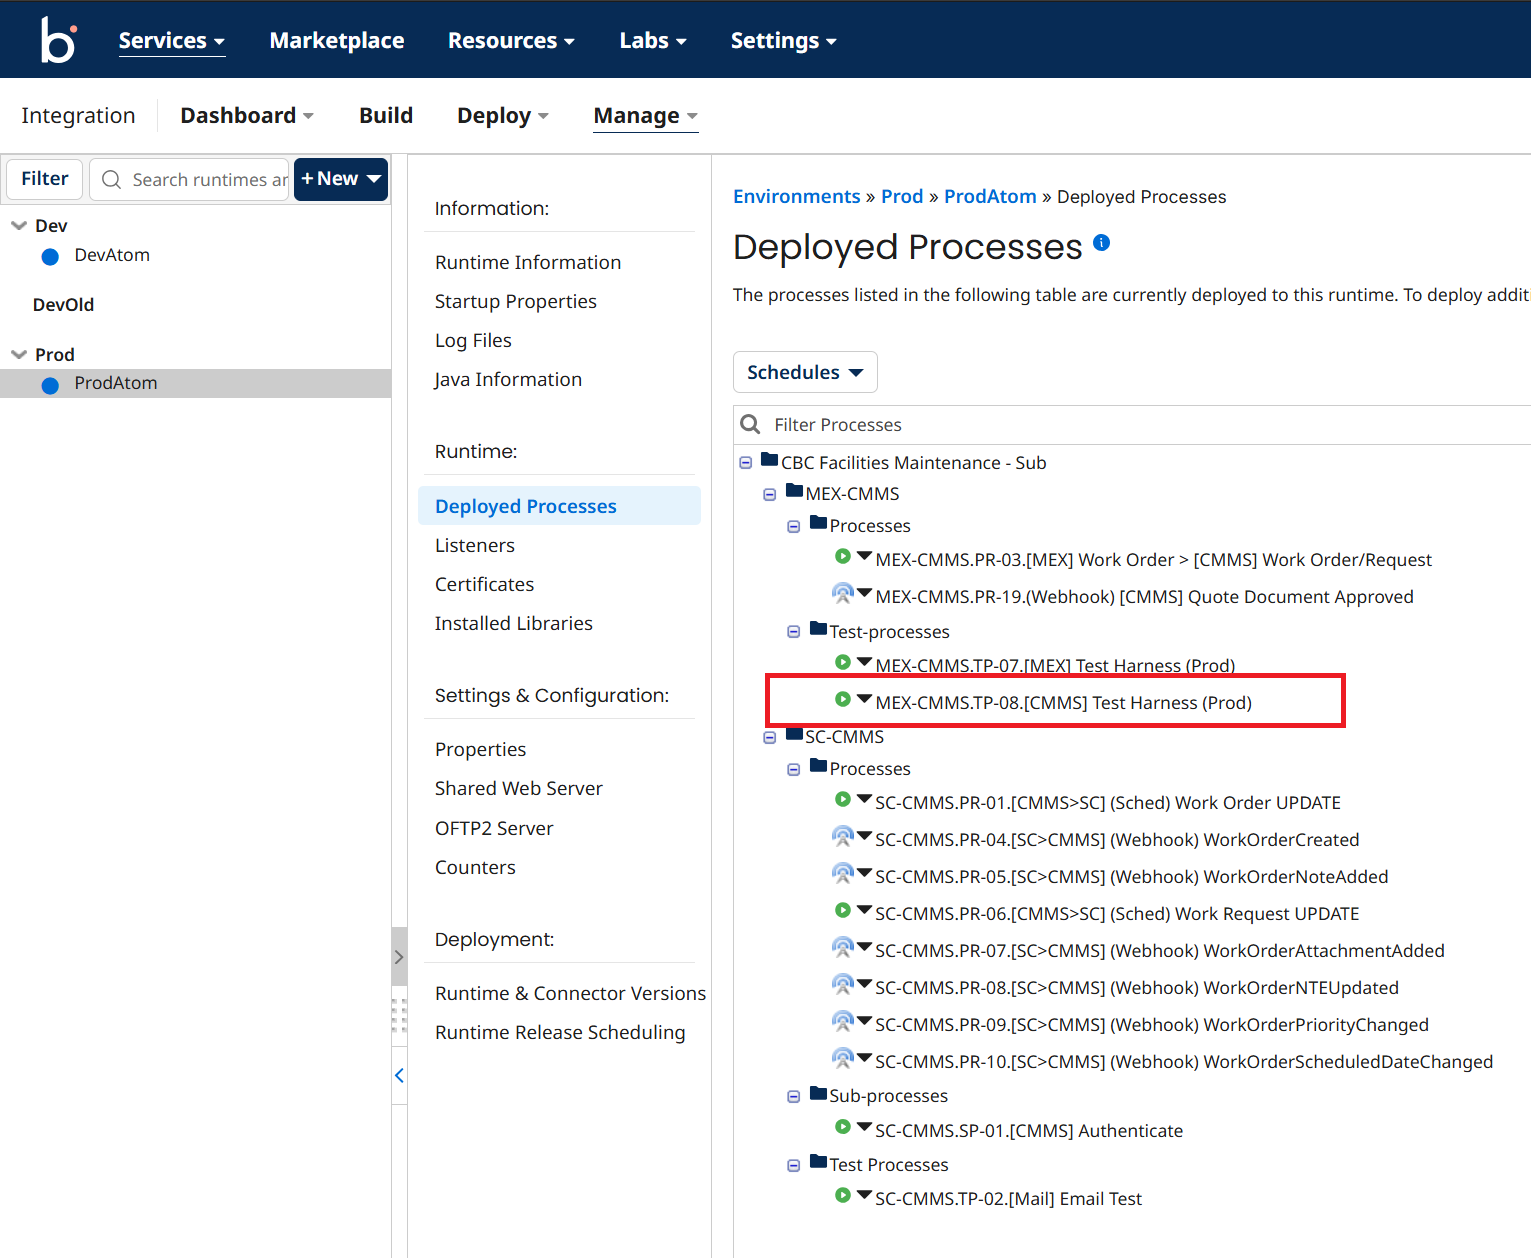Open the Manage menu tab
Image resolution: width=1531 pixels, height=1258 pixels.
pos(645,116)
